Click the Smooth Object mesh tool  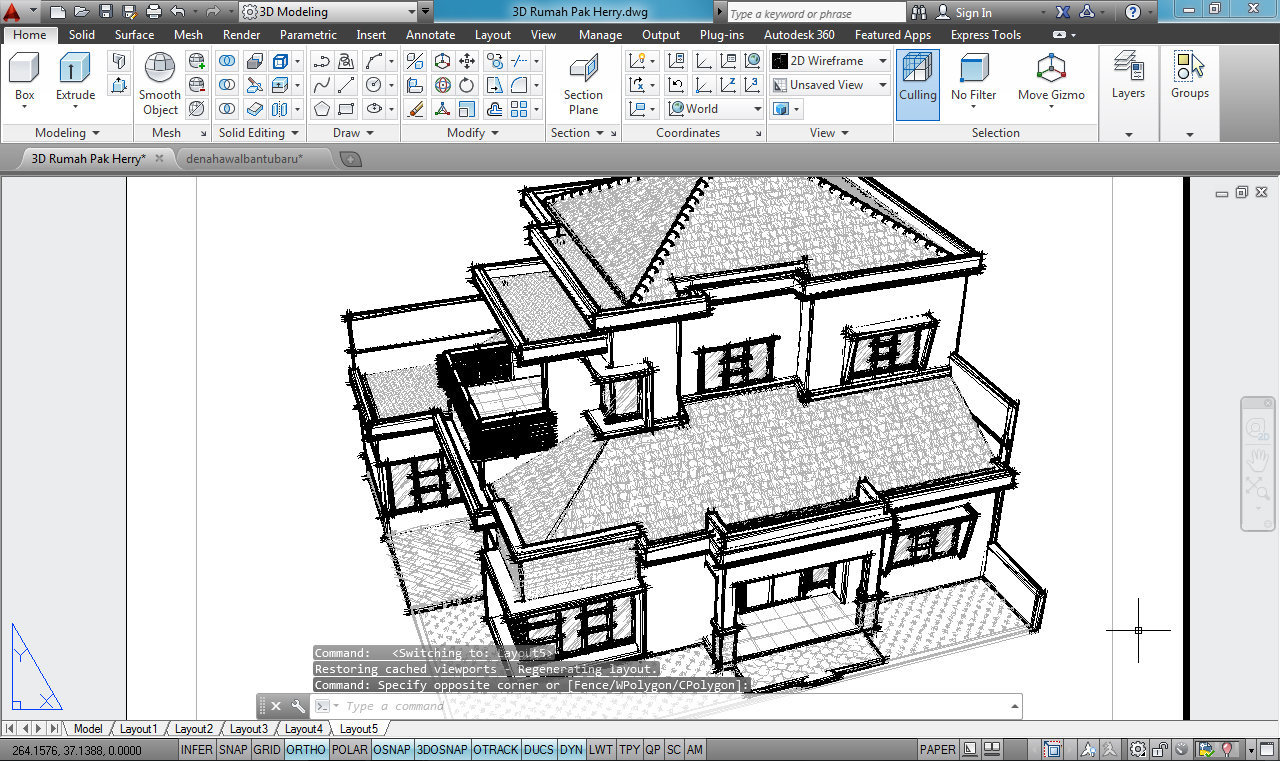click(159, 83)
